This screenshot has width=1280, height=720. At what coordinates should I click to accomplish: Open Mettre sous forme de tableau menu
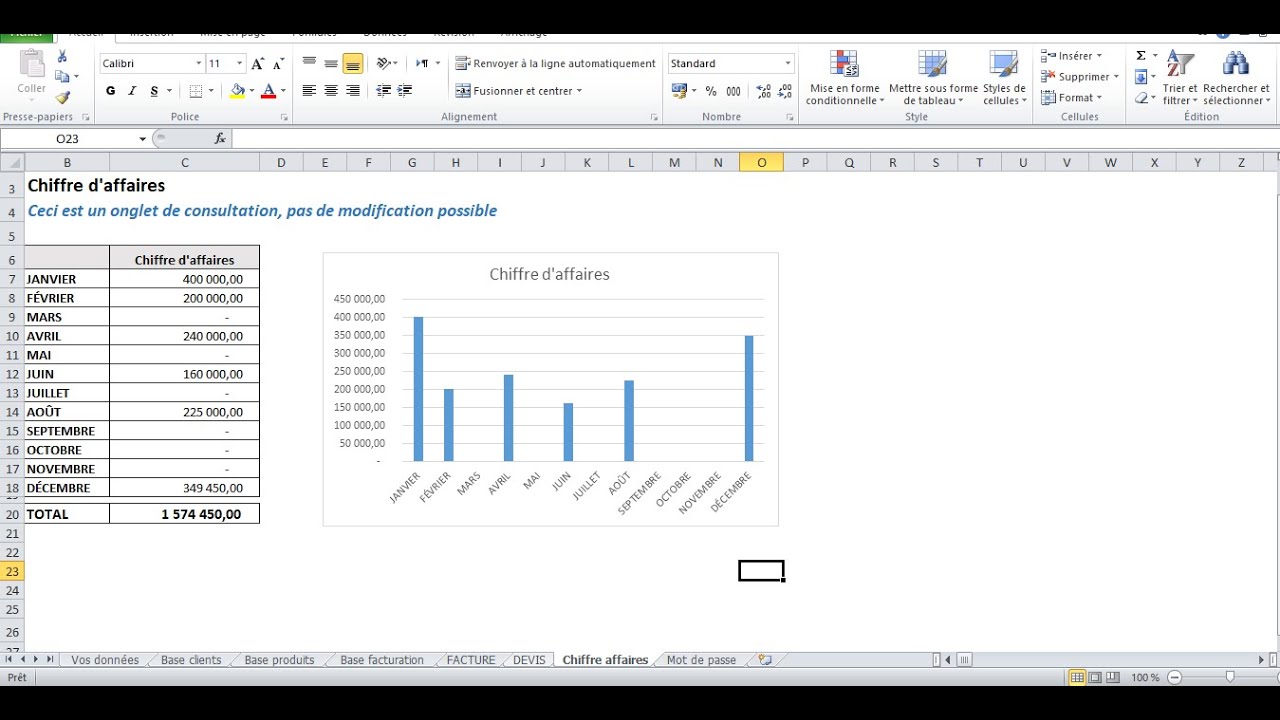(933, 78)
